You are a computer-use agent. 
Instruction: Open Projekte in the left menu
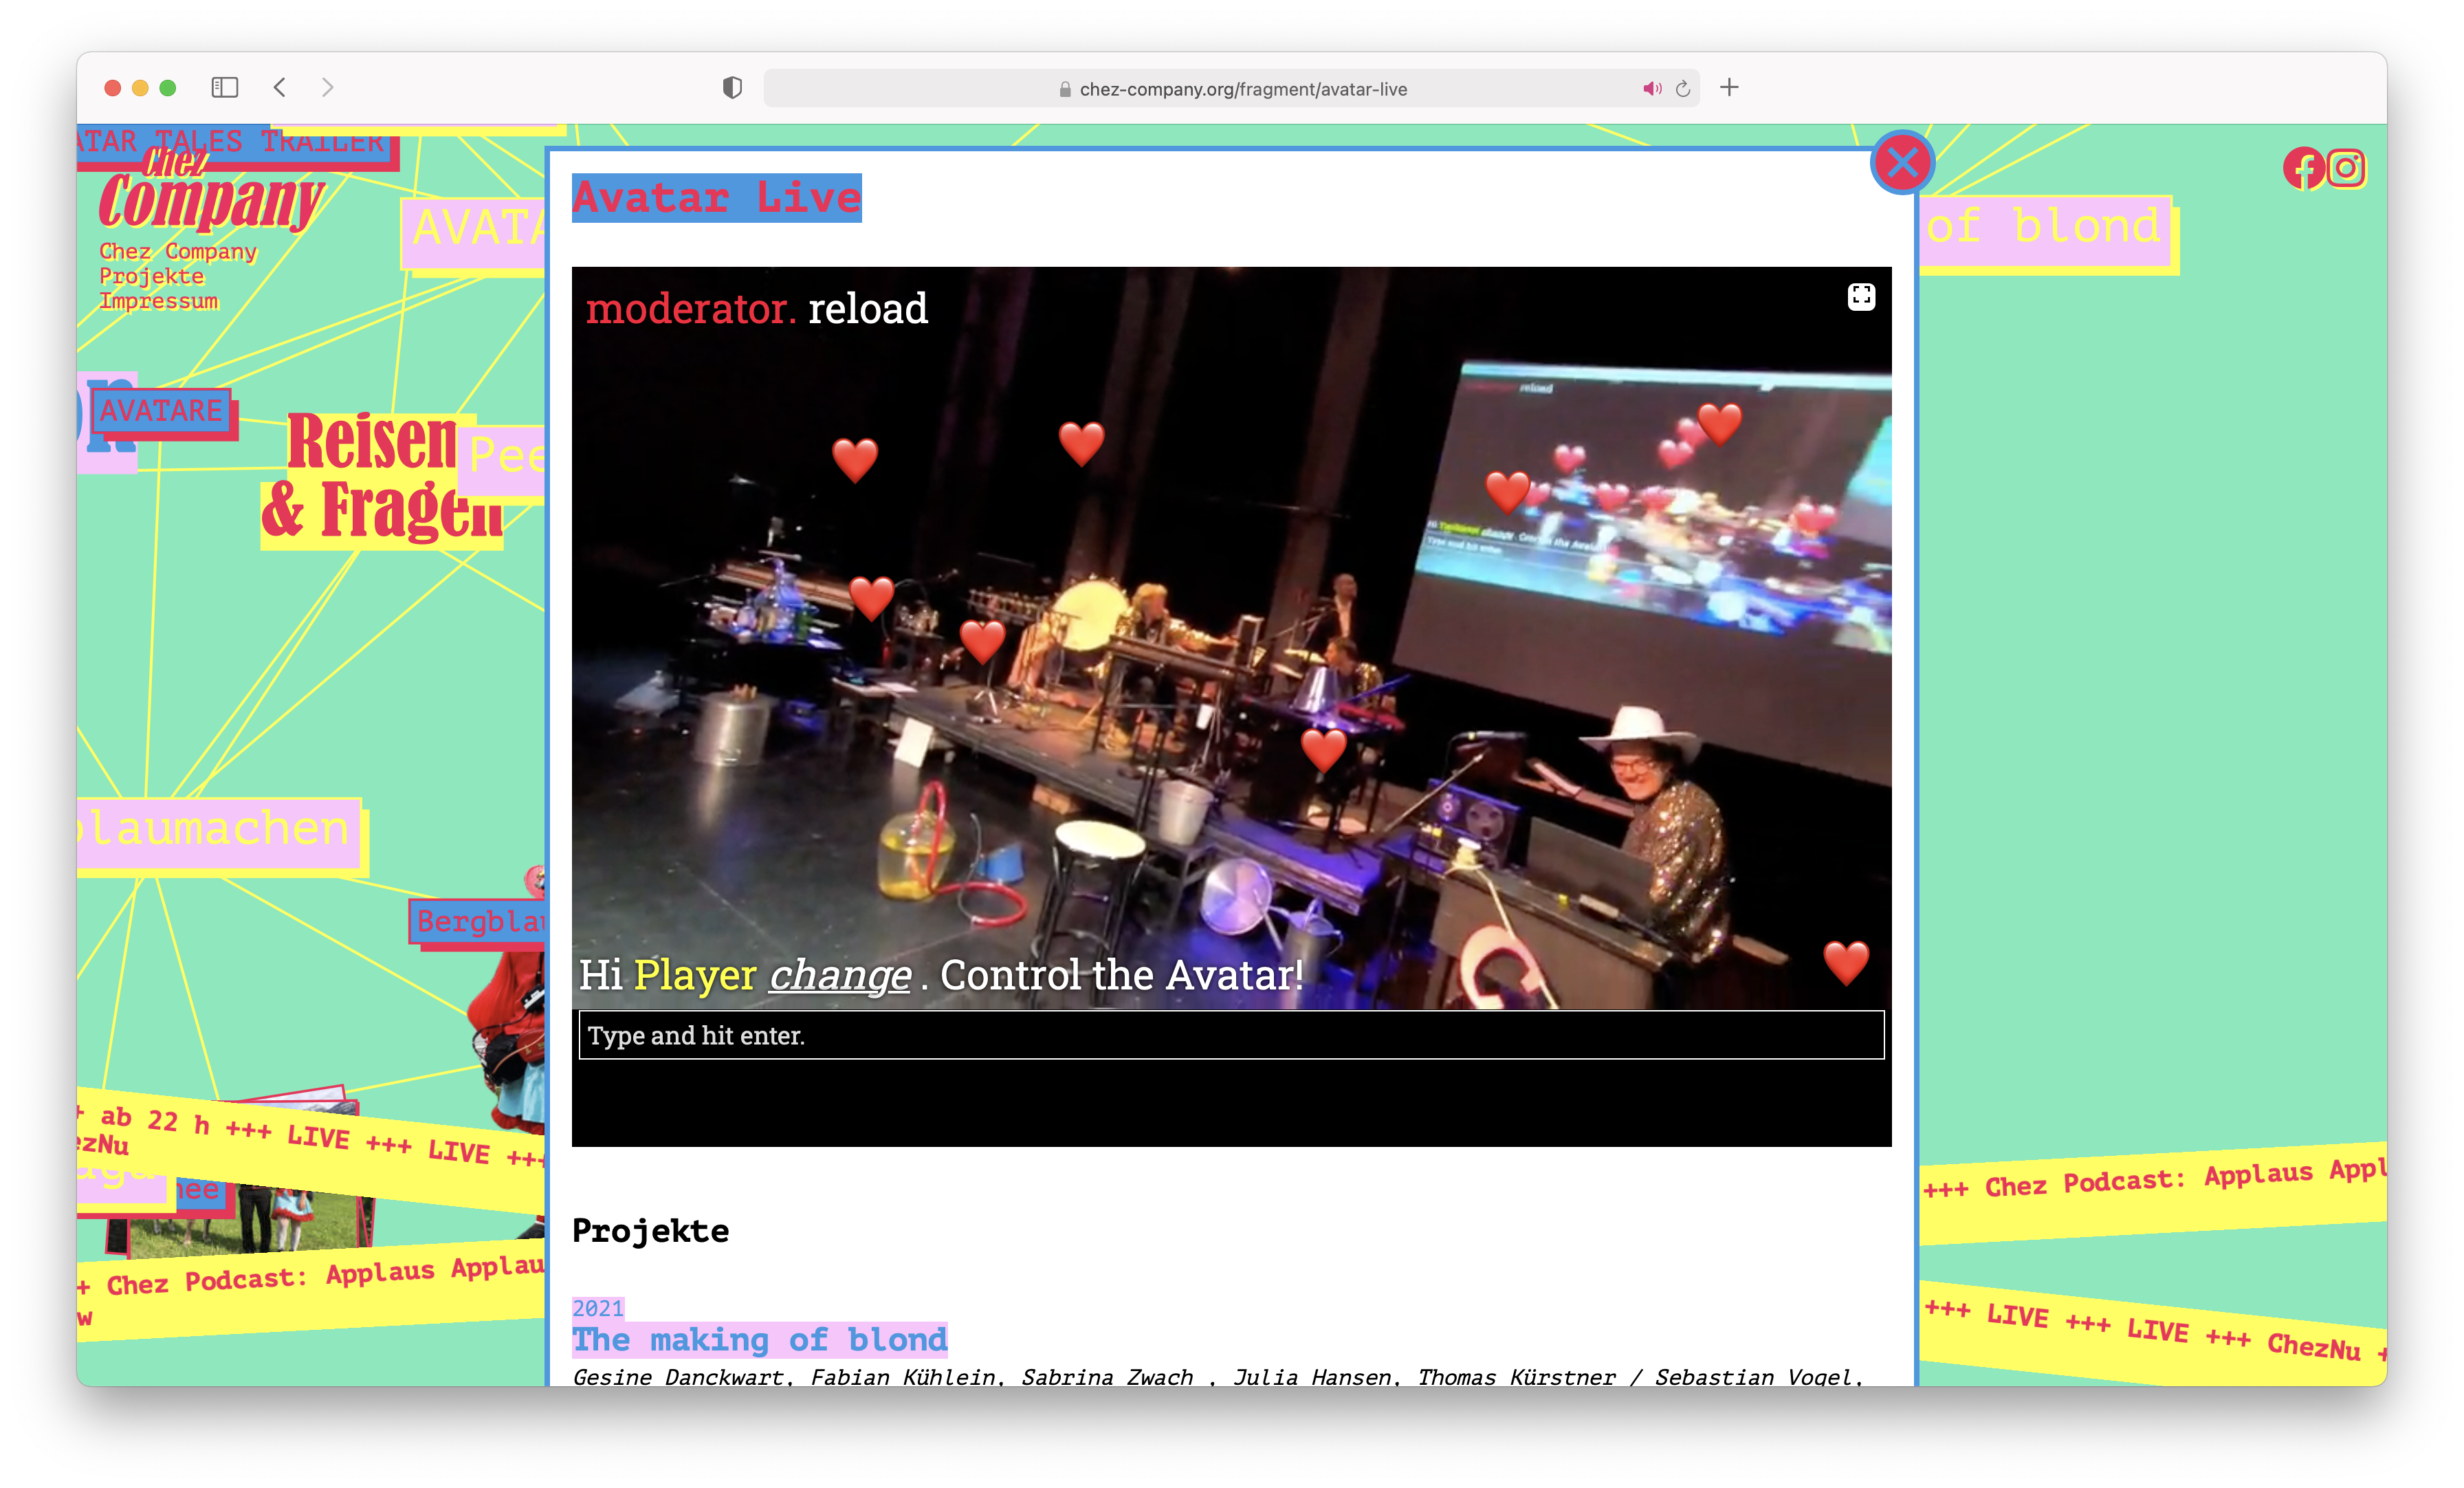click(151, 276)
